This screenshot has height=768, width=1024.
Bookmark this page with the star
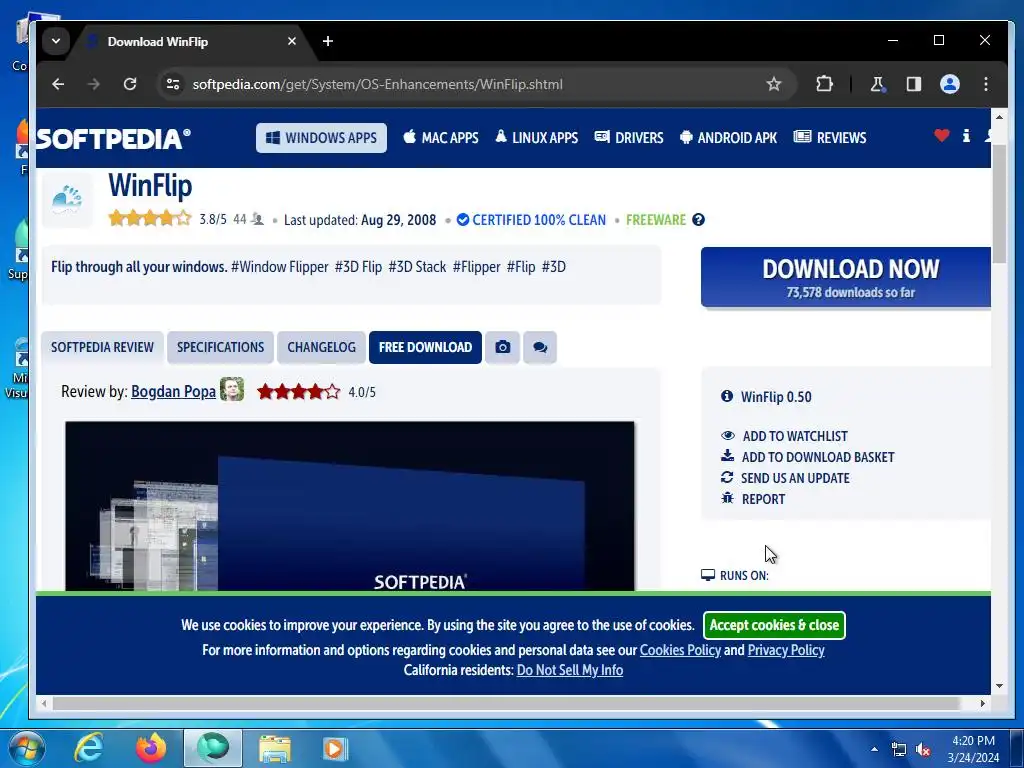click(774, 84)
